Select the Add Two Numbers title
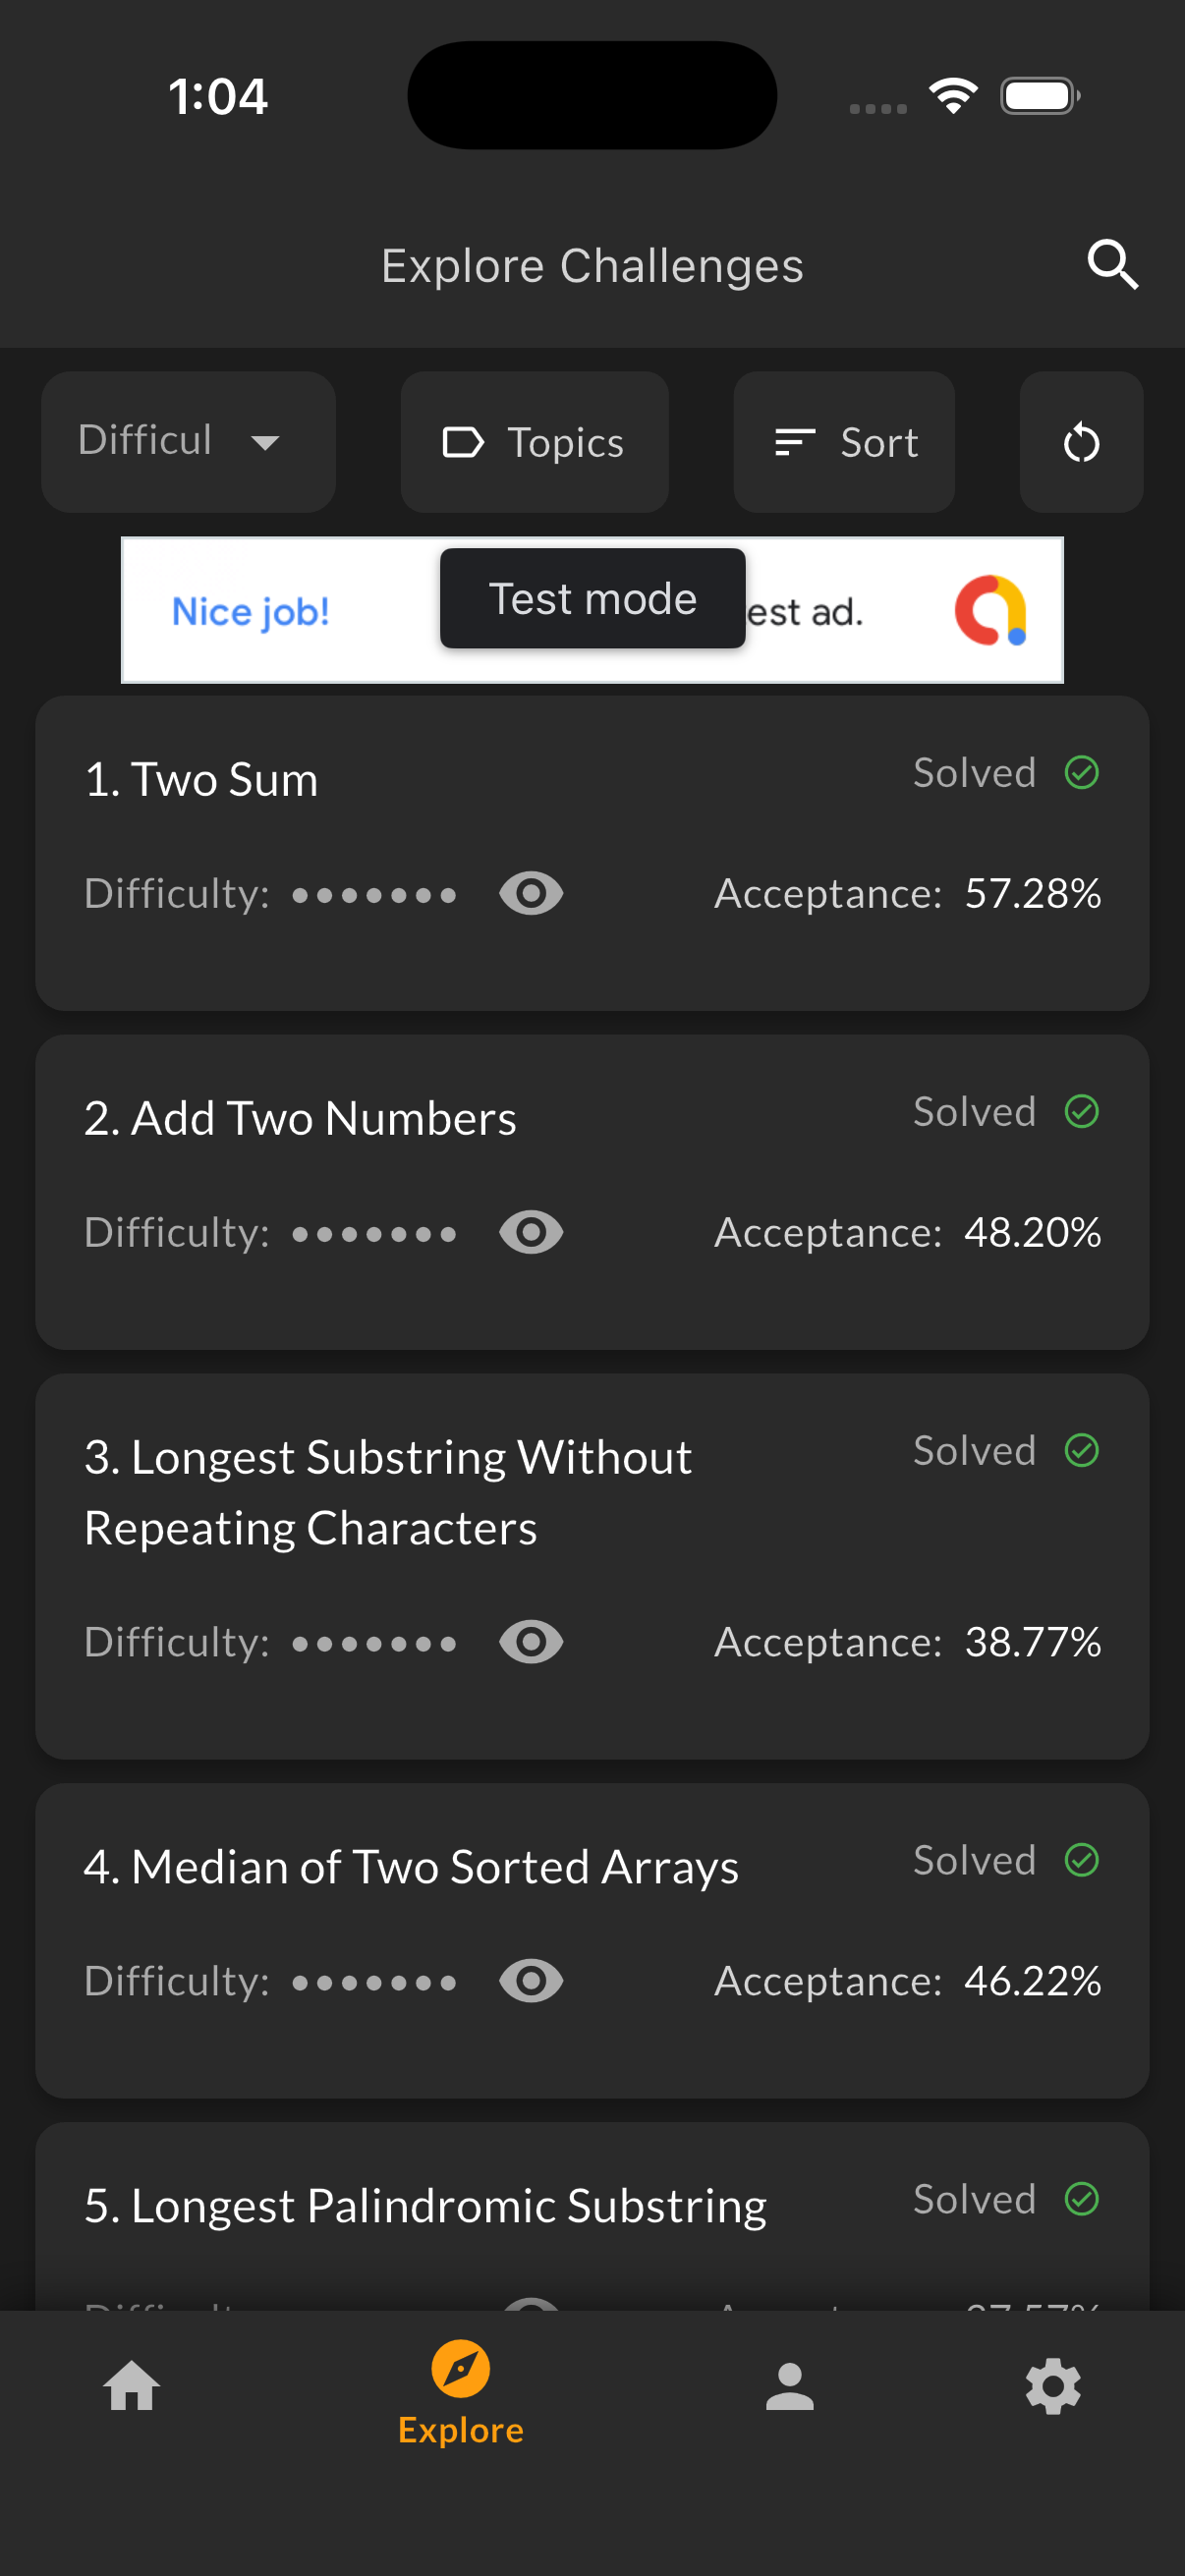The width and height of the screenshot is (1185, 2576). coord(300,1119)
